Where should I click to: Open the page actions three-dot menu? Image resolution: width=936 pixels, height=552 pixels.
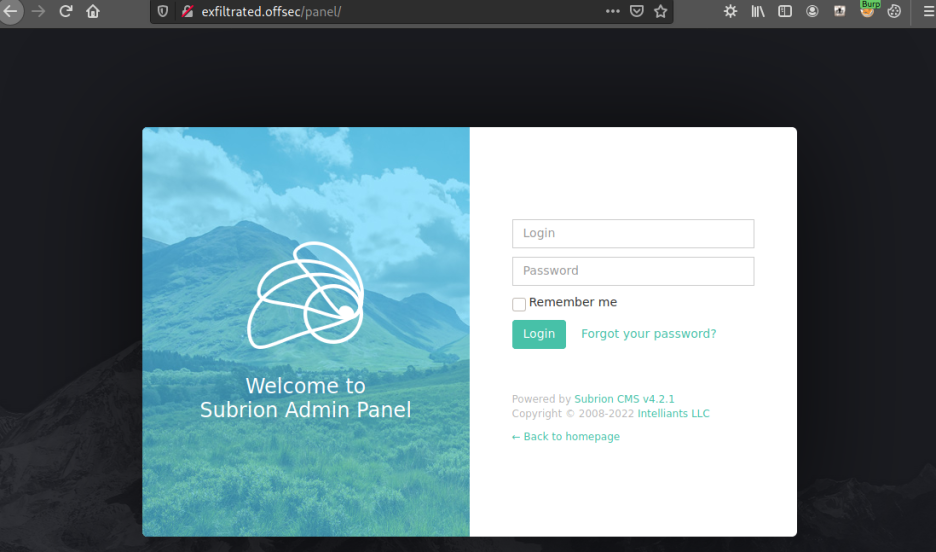(x=612, y=11)
